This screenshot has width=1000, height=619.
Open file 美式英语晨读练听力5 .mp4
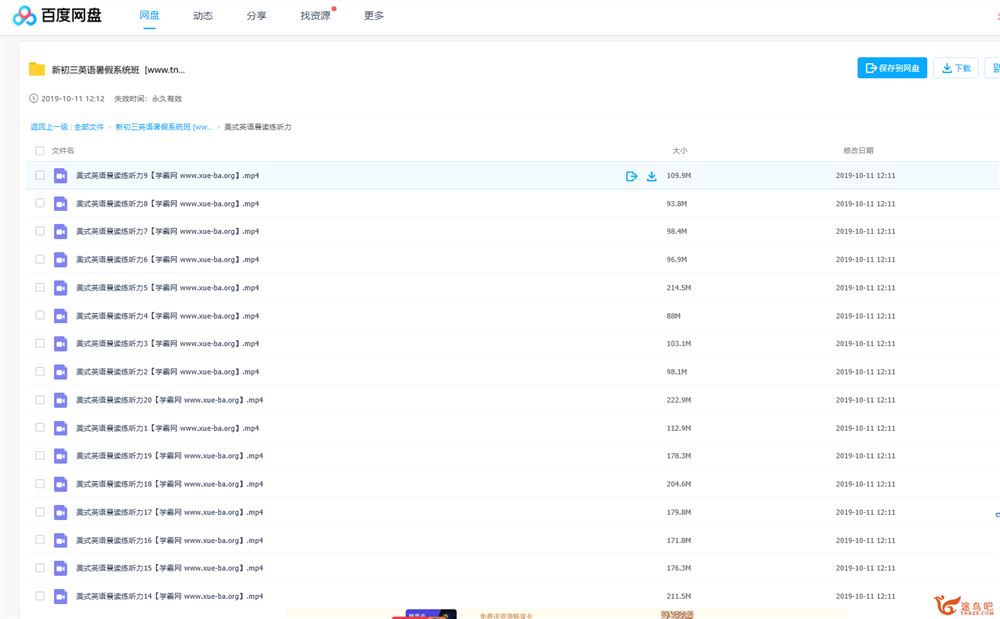168,288
